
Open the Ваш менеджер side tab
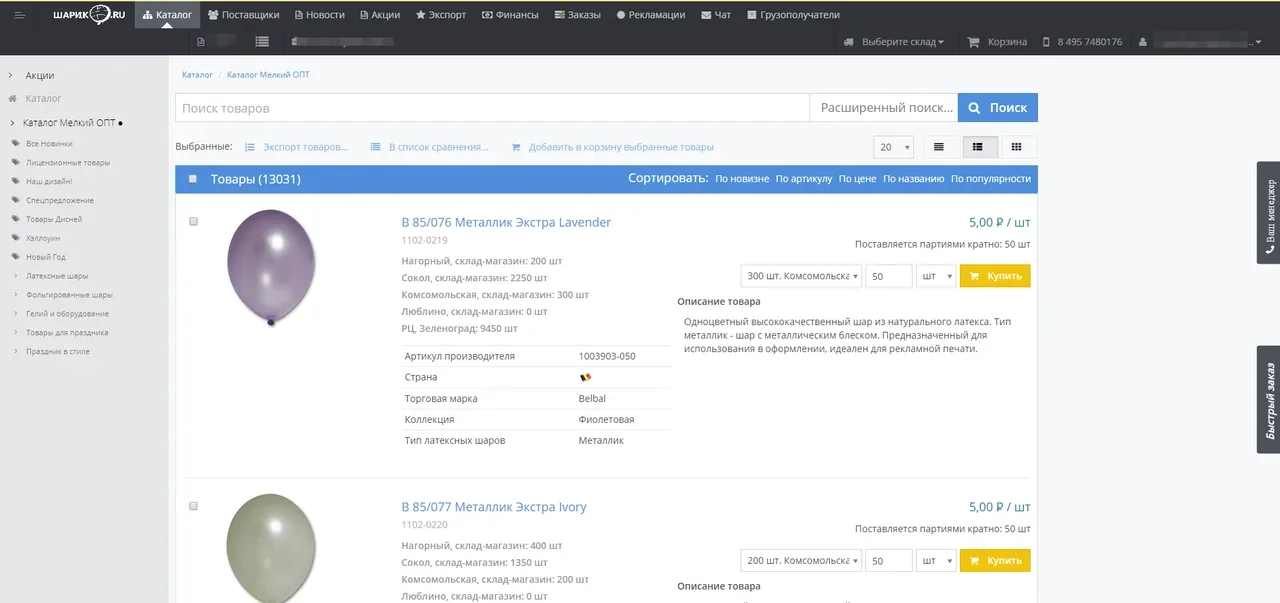1268,212
